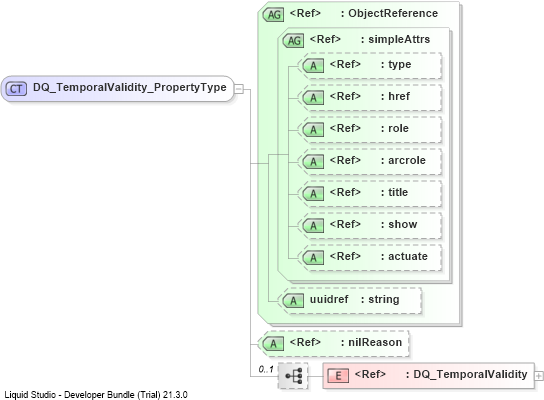Select the ': arcrole' attribute text
This screenshot has width=544, height=400.
click(x=403, y=160)
